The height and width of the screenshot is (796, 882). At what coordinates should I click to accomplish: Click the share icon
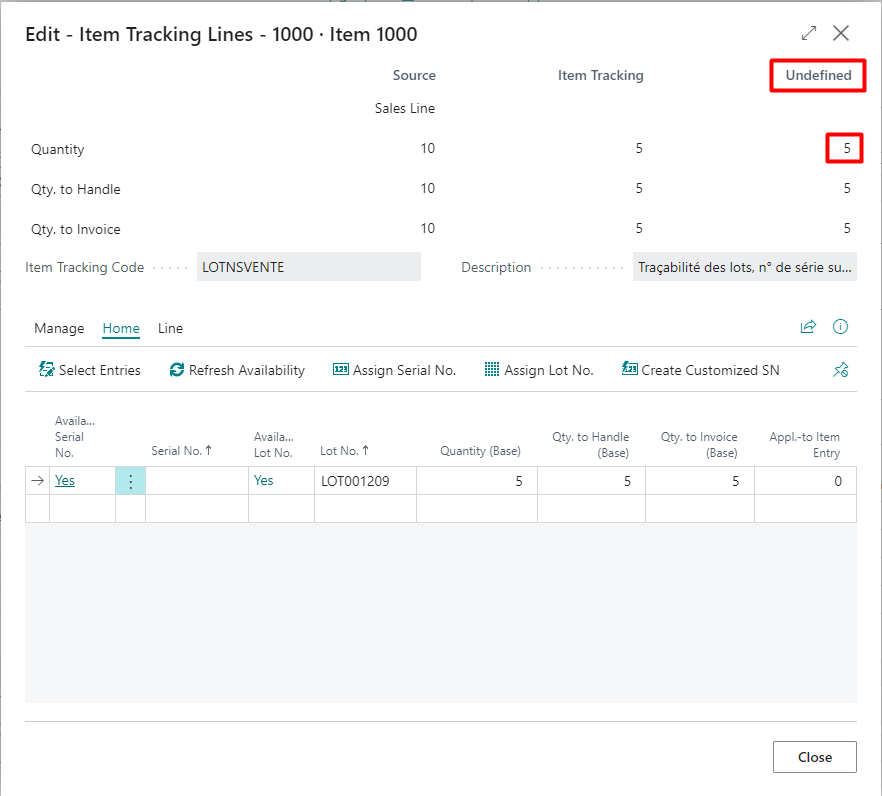pos(808,327)
